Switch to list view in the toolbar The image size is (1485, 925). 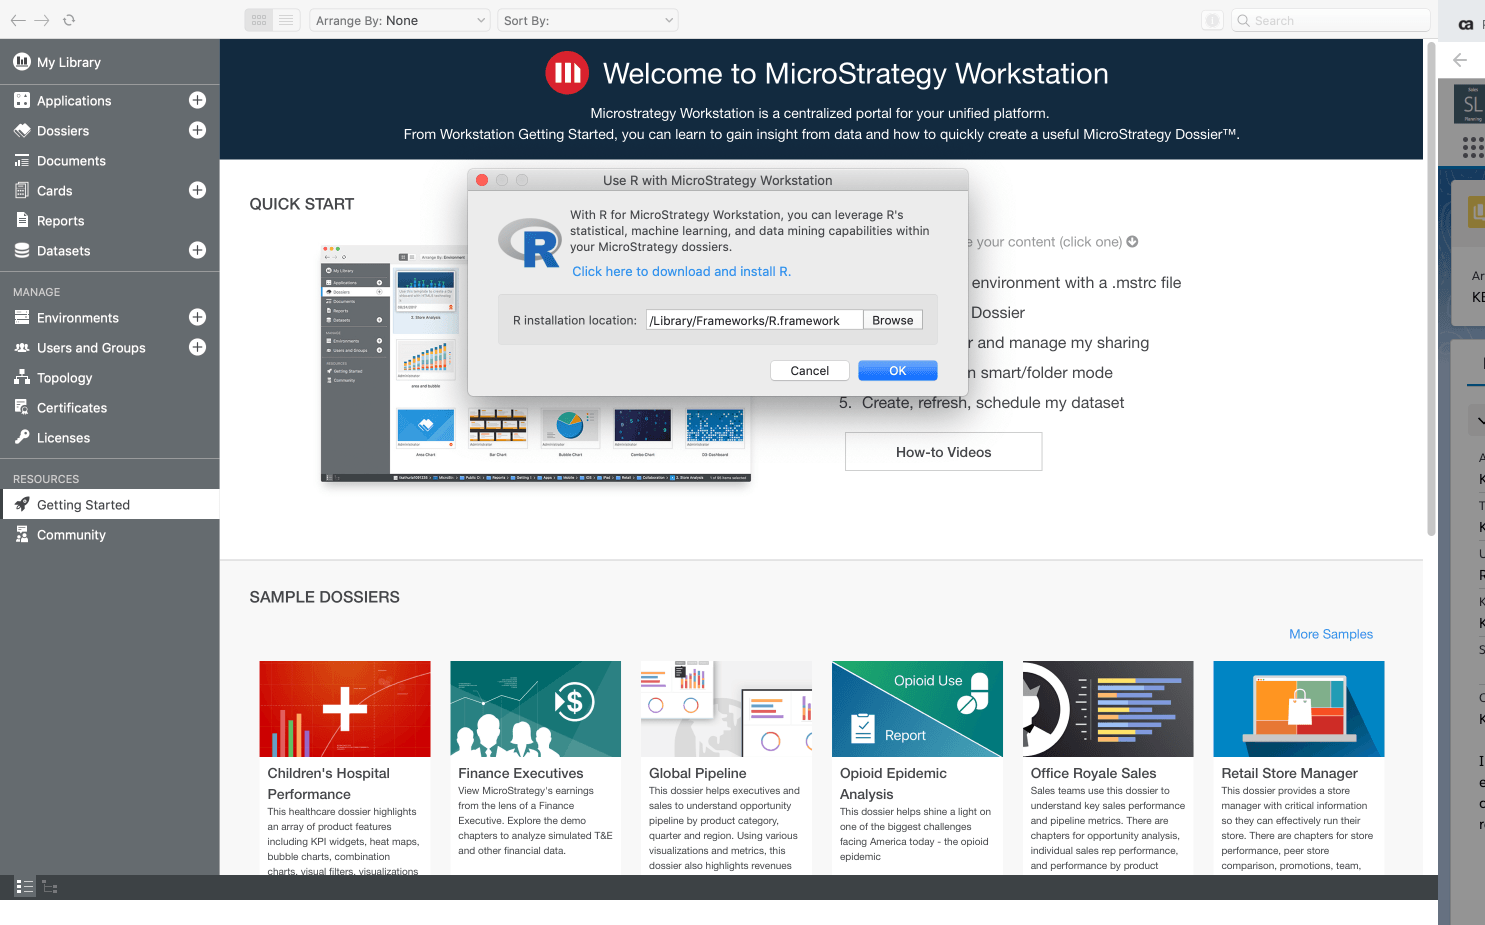click(x=286, y=20)
